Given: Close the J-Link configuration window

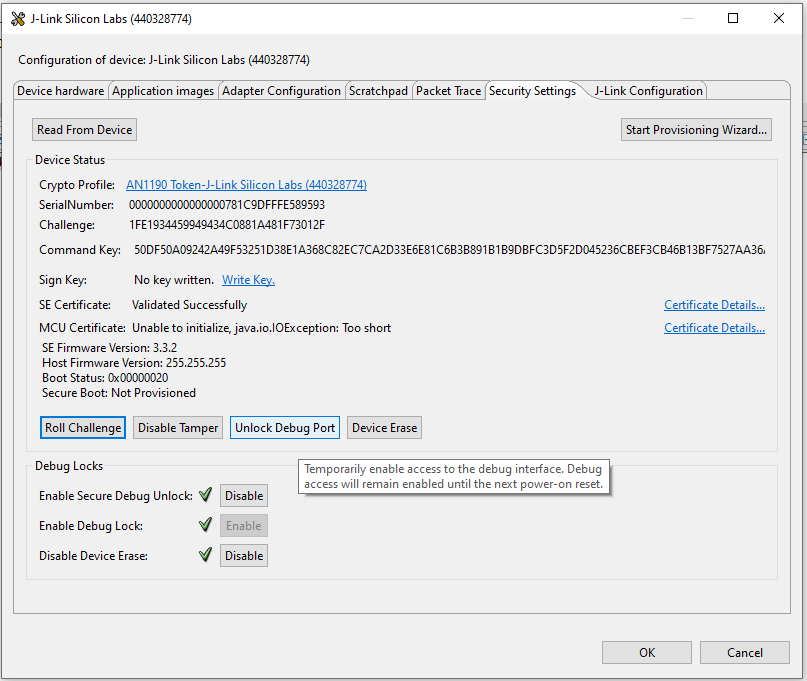Looking at the screenshot, I should 779,19.
